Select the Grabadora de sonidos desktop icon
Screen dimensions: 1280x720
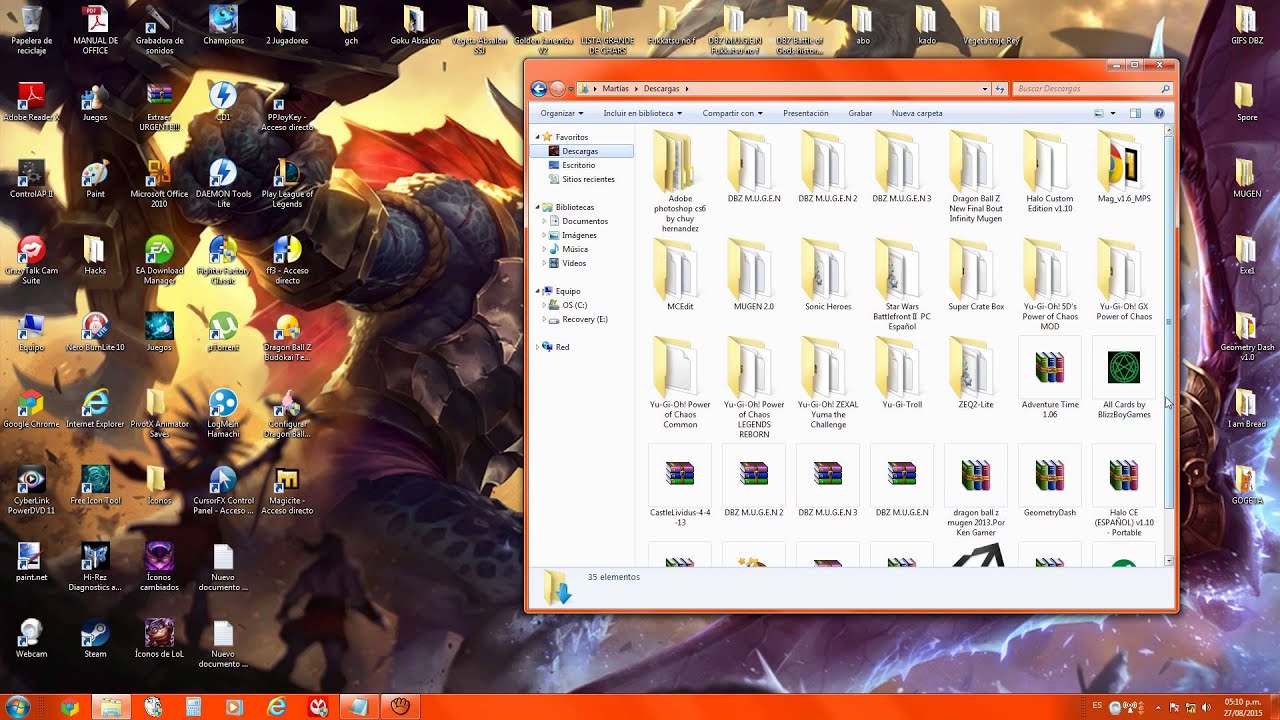(x=159, y=29)
